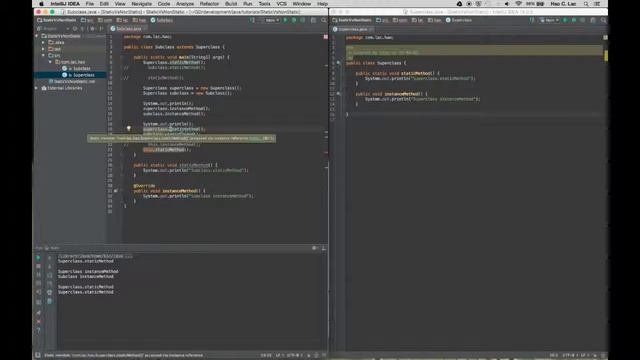Screen dimensions: 640x360
Task: Hide the Run panel with the hide icon
Action: click(x=323, y=248)
